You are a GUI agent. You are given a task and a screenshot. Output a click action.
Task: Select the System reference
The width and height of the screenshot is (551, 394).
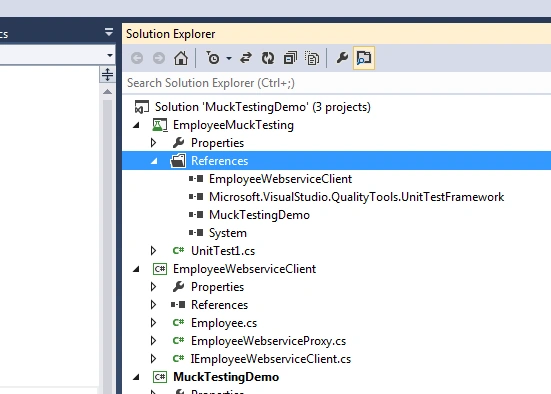click(x=228, y=233)
